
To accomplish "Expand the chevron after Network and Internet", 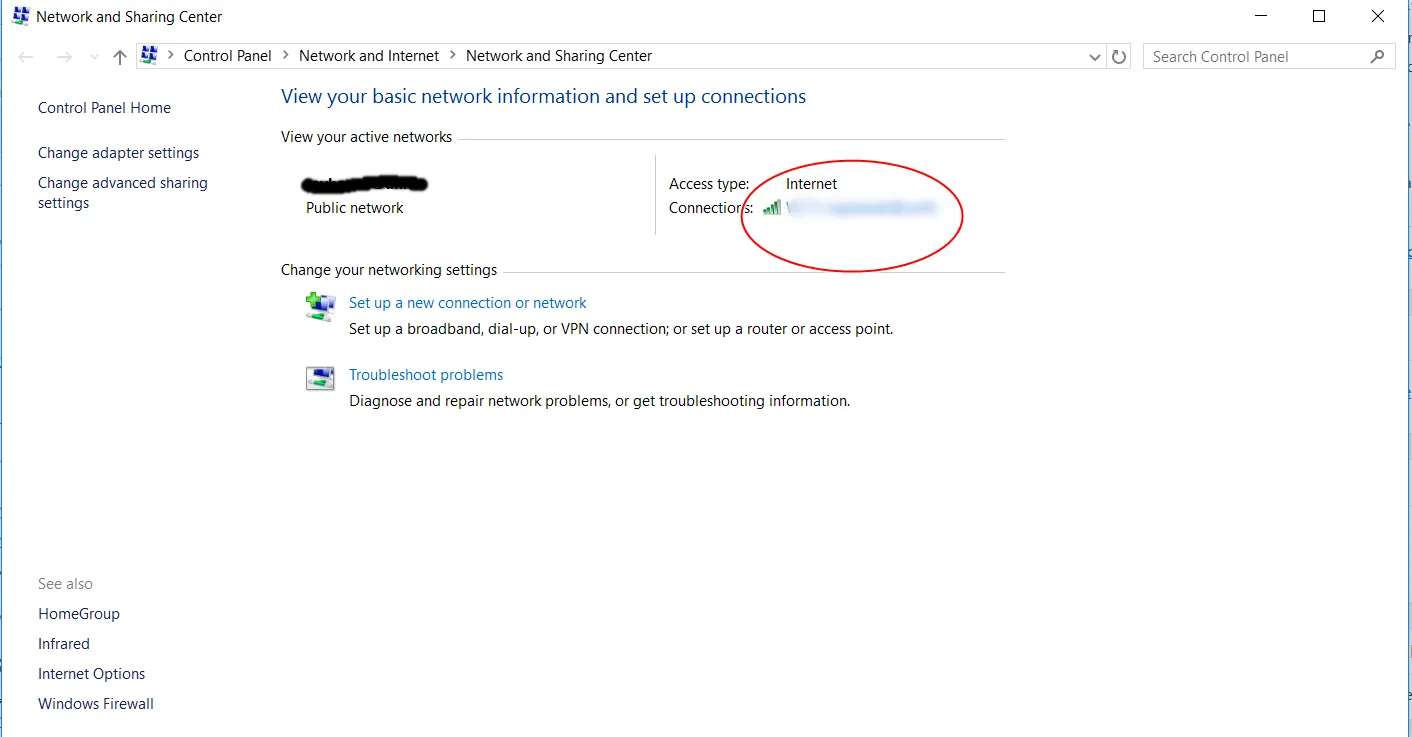I will click(x=452, y=56).
